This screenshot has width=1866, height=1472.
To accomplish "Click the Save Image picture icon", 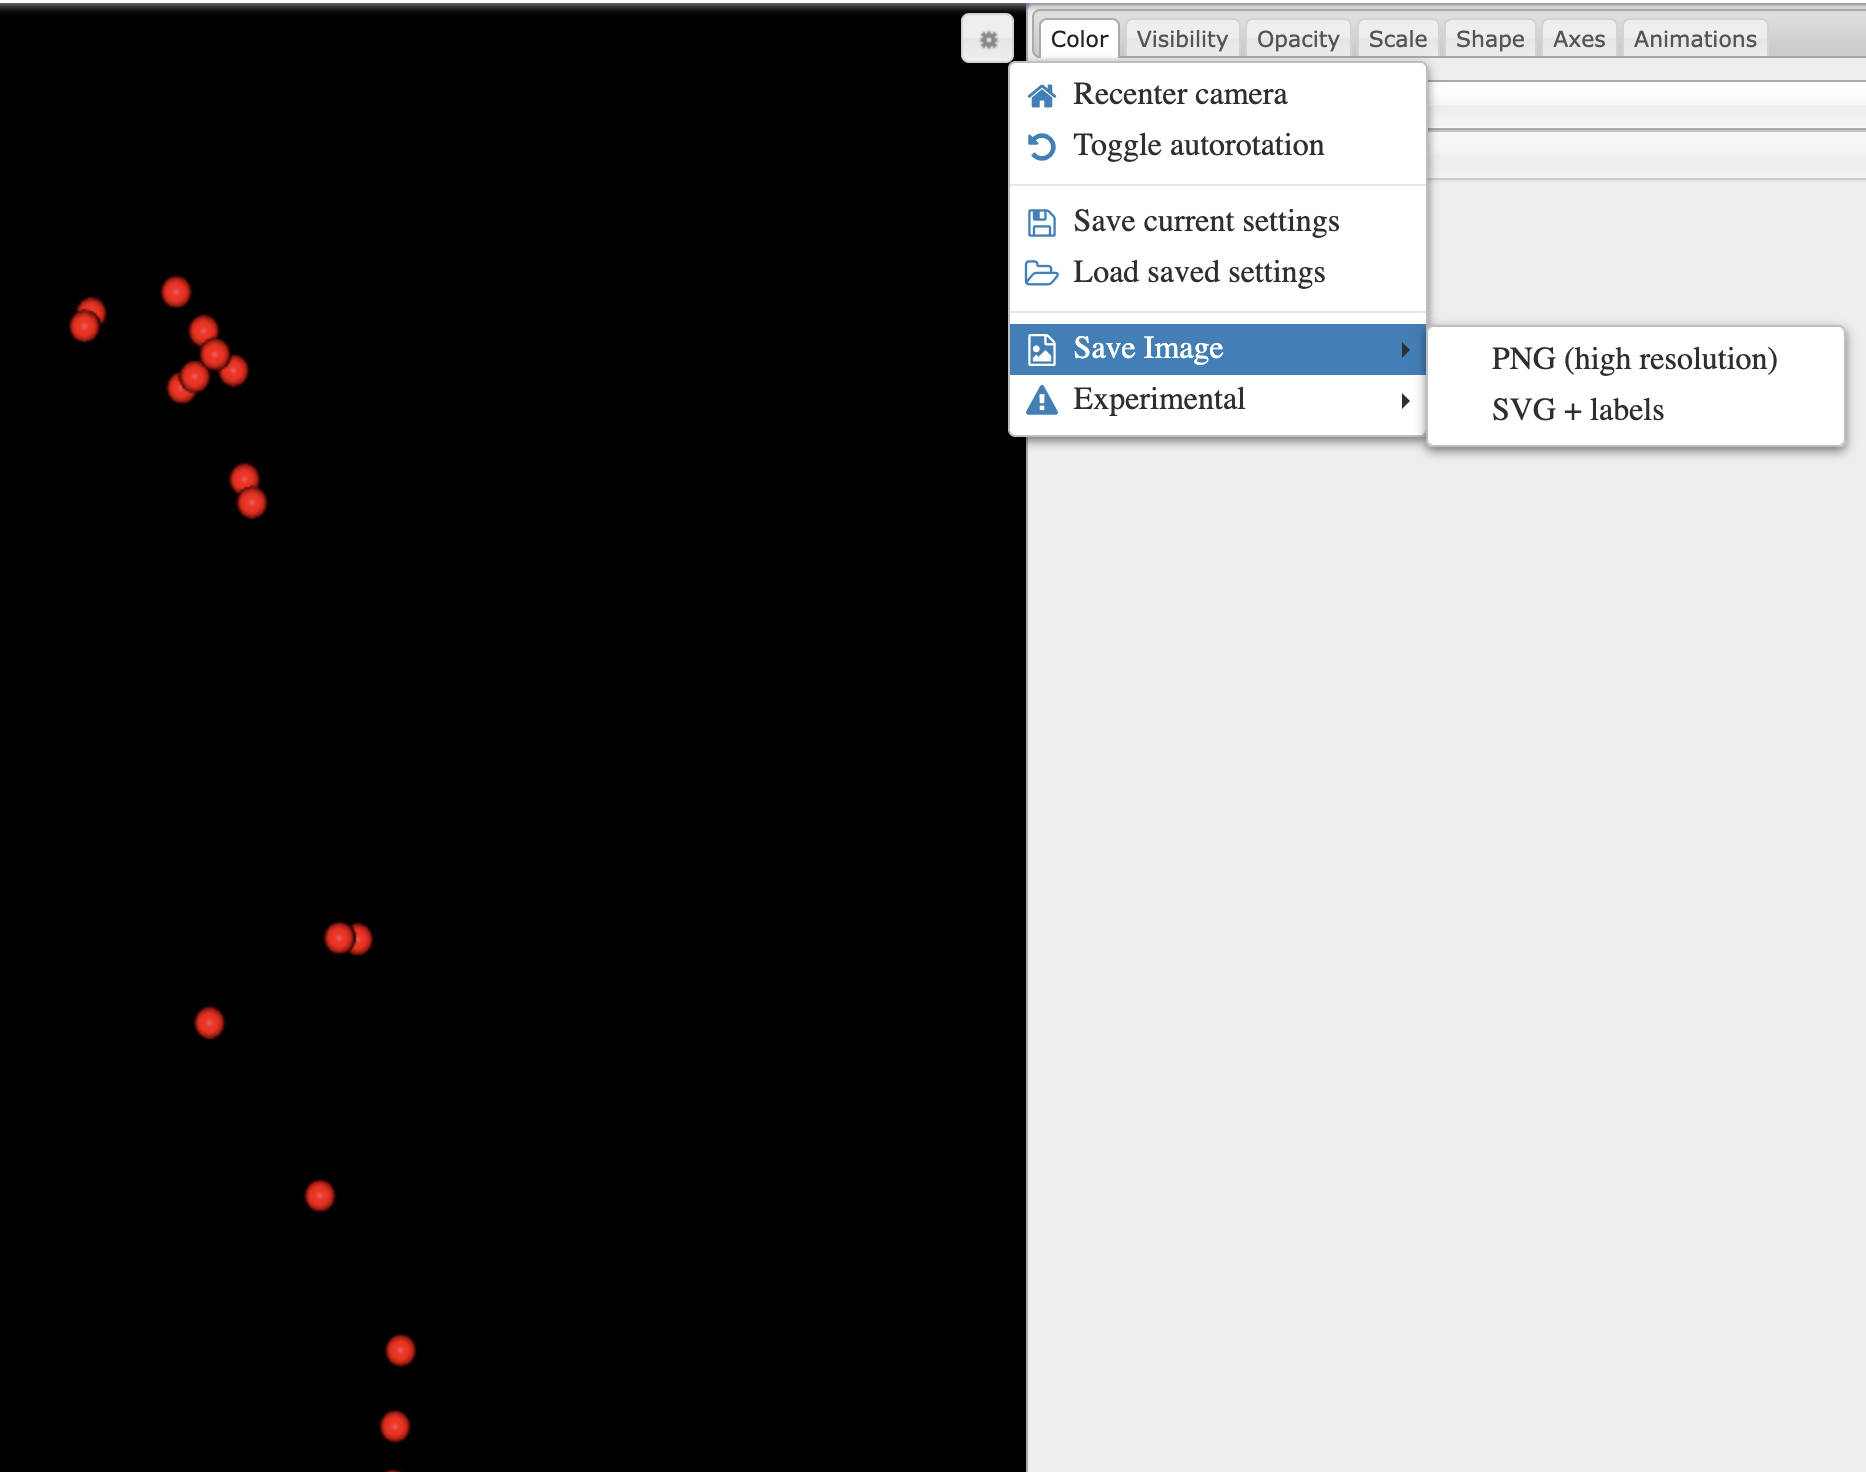I will point(1042,349).
